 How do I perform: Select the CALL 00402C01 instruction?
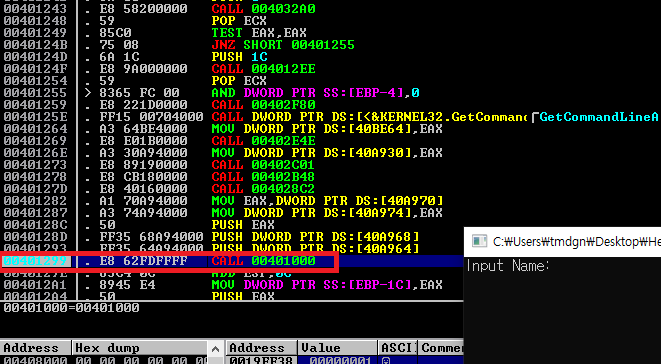[263, 165]
